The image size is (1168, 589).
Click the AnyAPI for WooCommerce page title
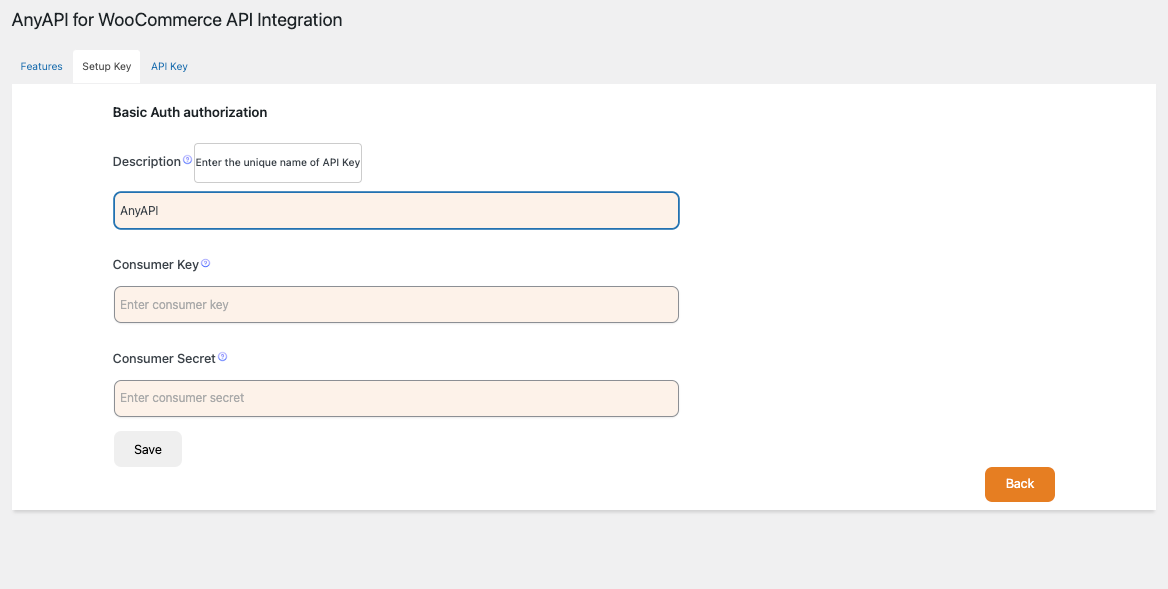click(x=177, y=20)
